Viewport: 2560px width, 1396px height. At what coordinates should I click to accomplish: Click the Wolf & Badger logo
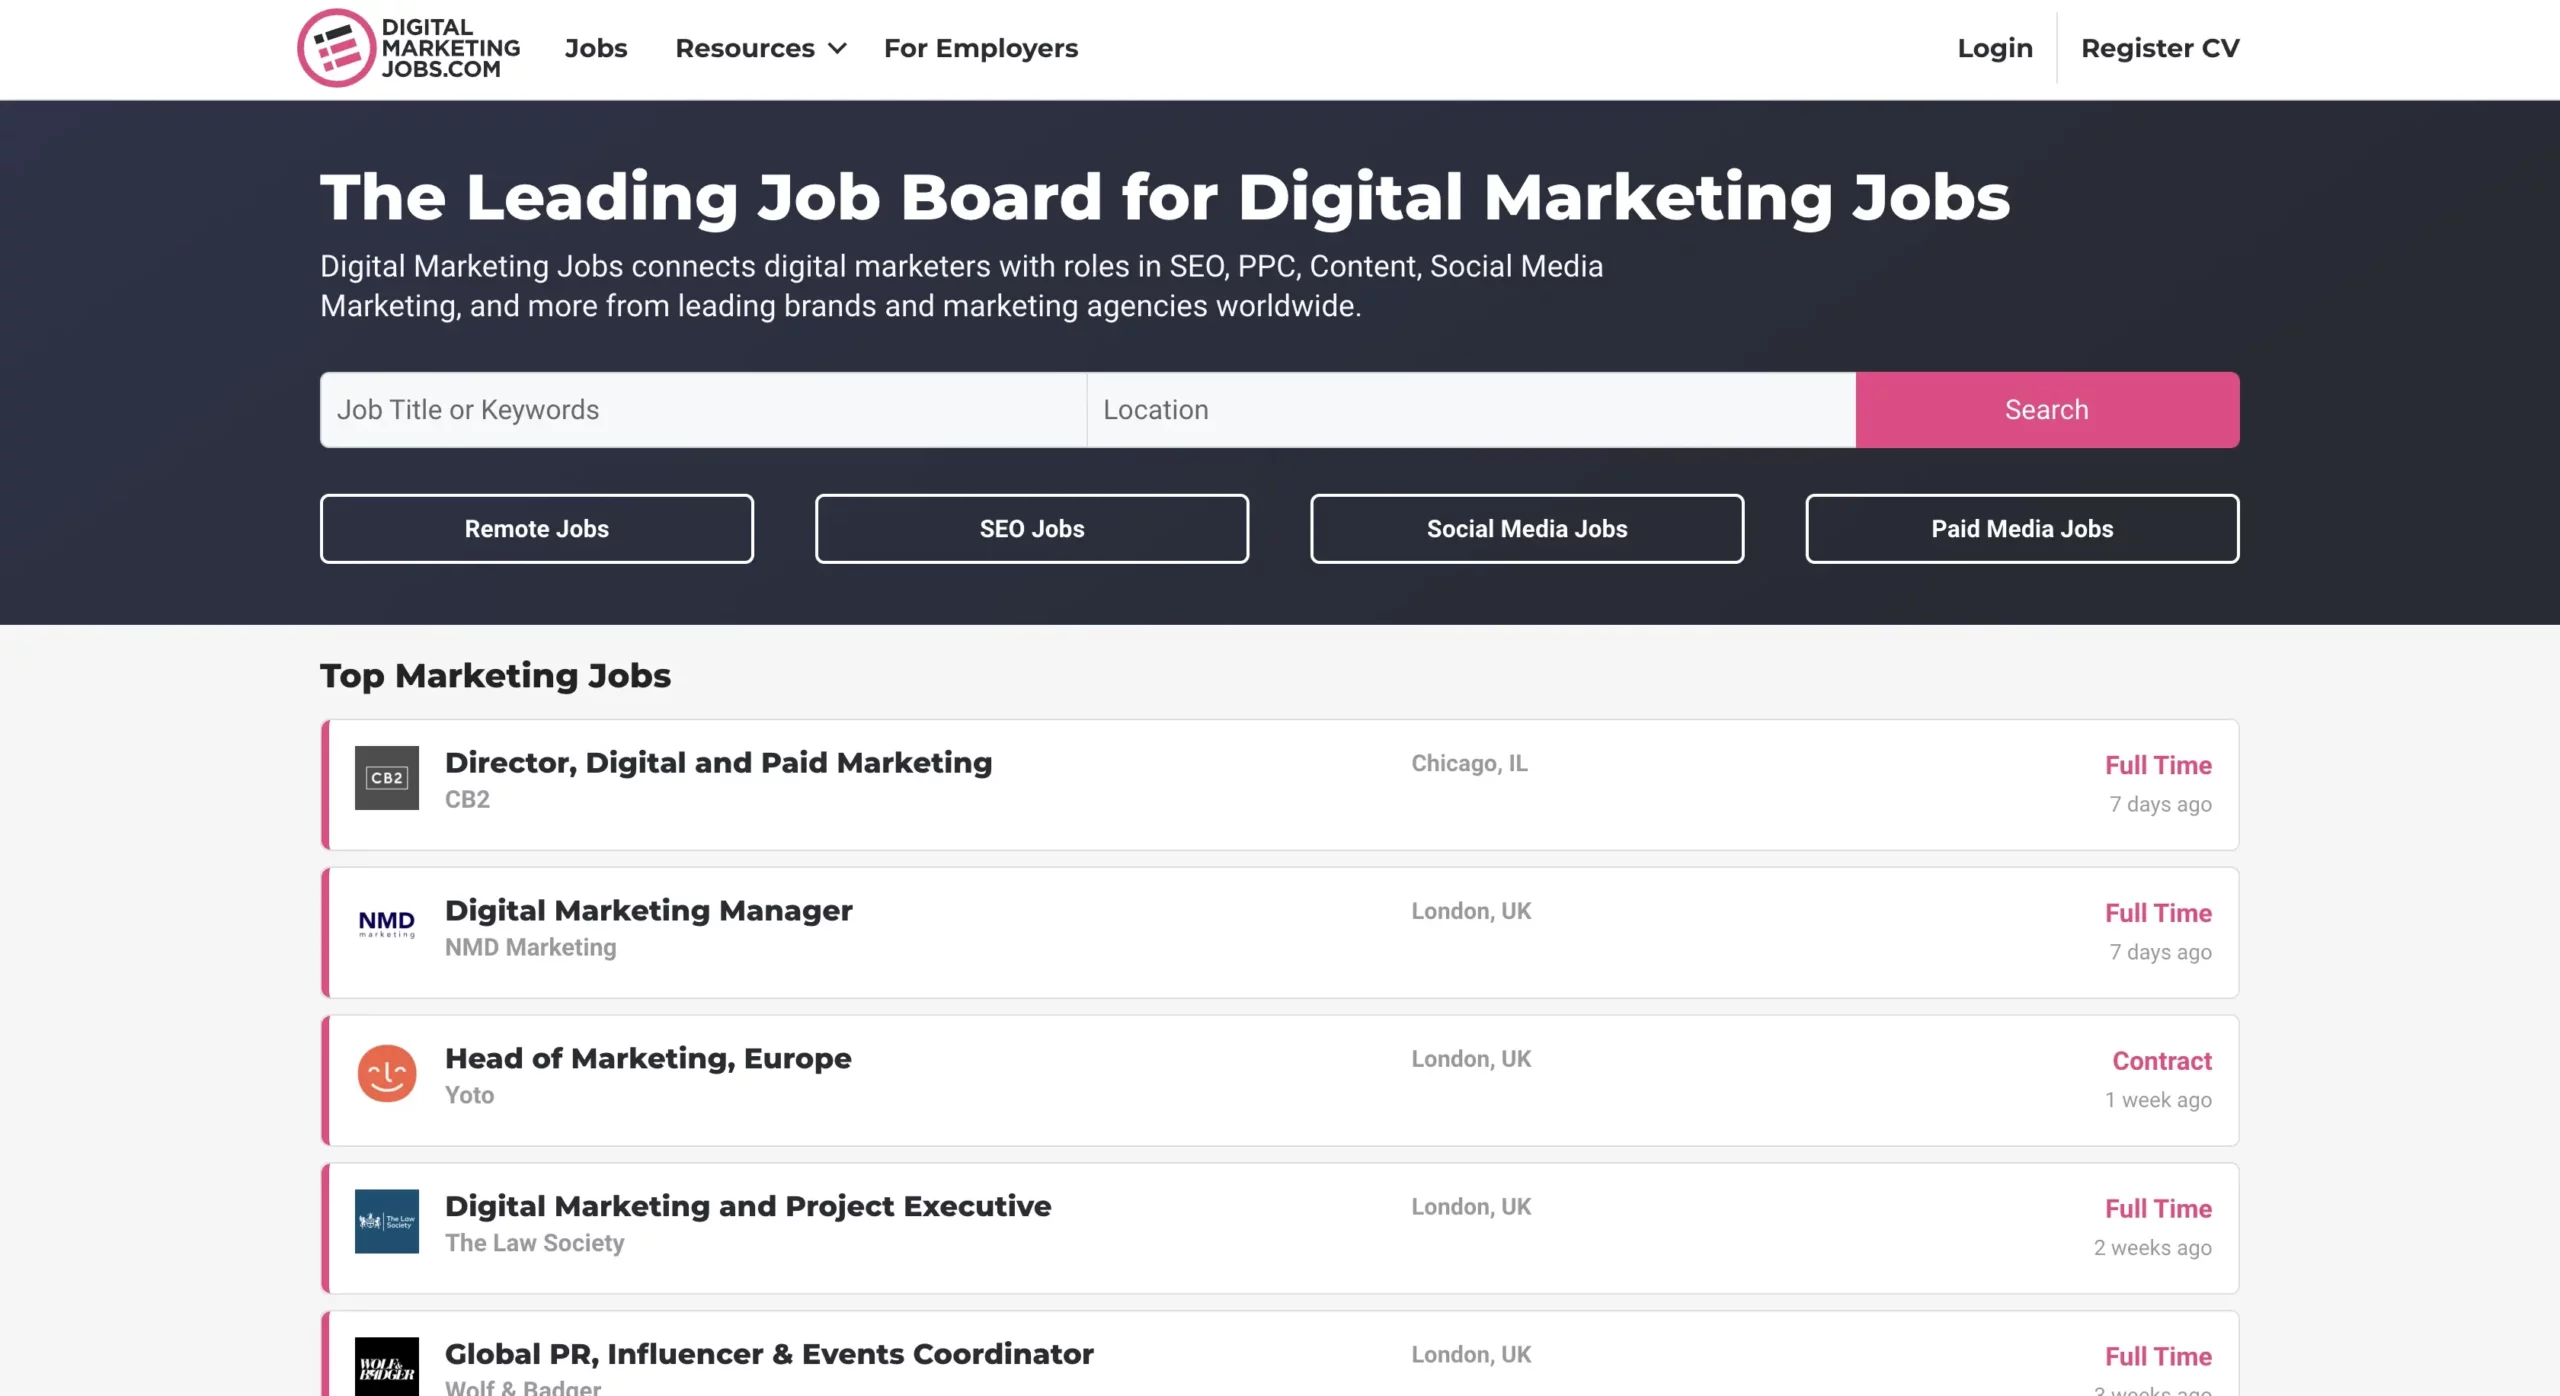click(386, 1366)
